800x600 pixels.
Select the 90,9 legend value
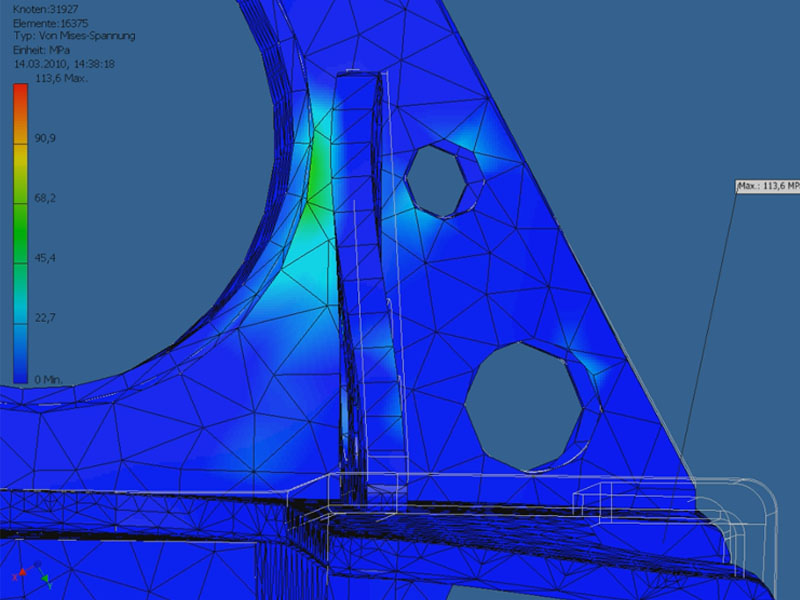click(45, 138)
